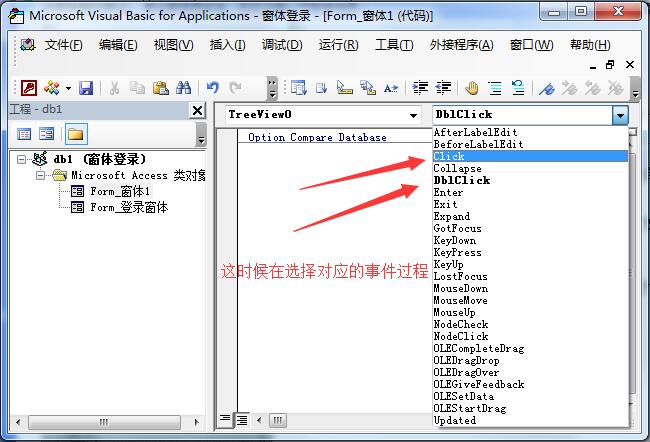This screenshot has width=650, height=442.
Task: Select KeyDown event in list
Action: pos(530,240)
